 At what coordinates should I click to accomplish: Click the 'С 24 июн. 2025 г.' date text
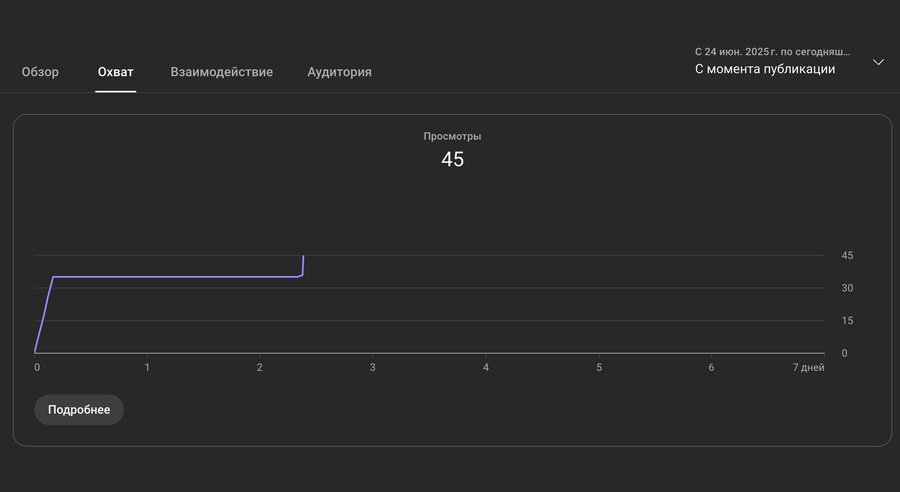[x=772, y=50]
